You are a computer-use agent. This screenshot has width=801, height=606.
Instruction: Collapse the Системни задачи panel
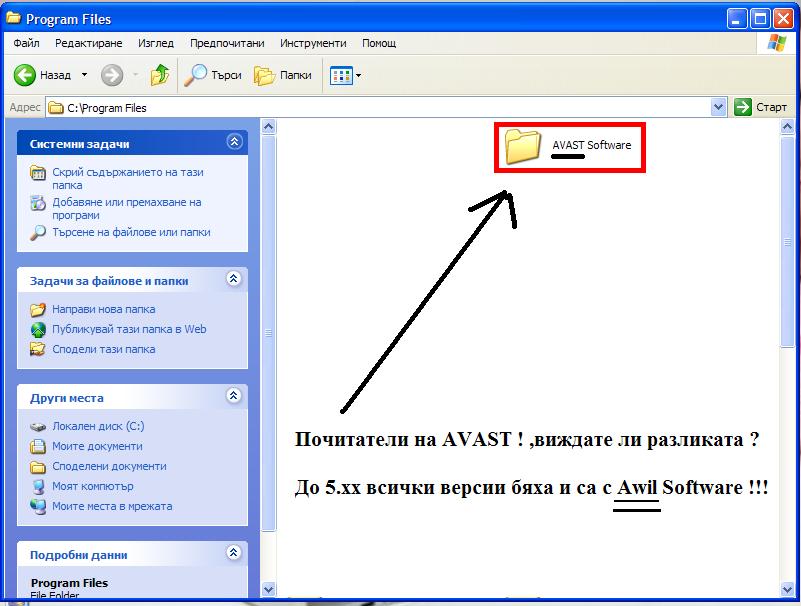pyautogui.click(x=234, y=142)
